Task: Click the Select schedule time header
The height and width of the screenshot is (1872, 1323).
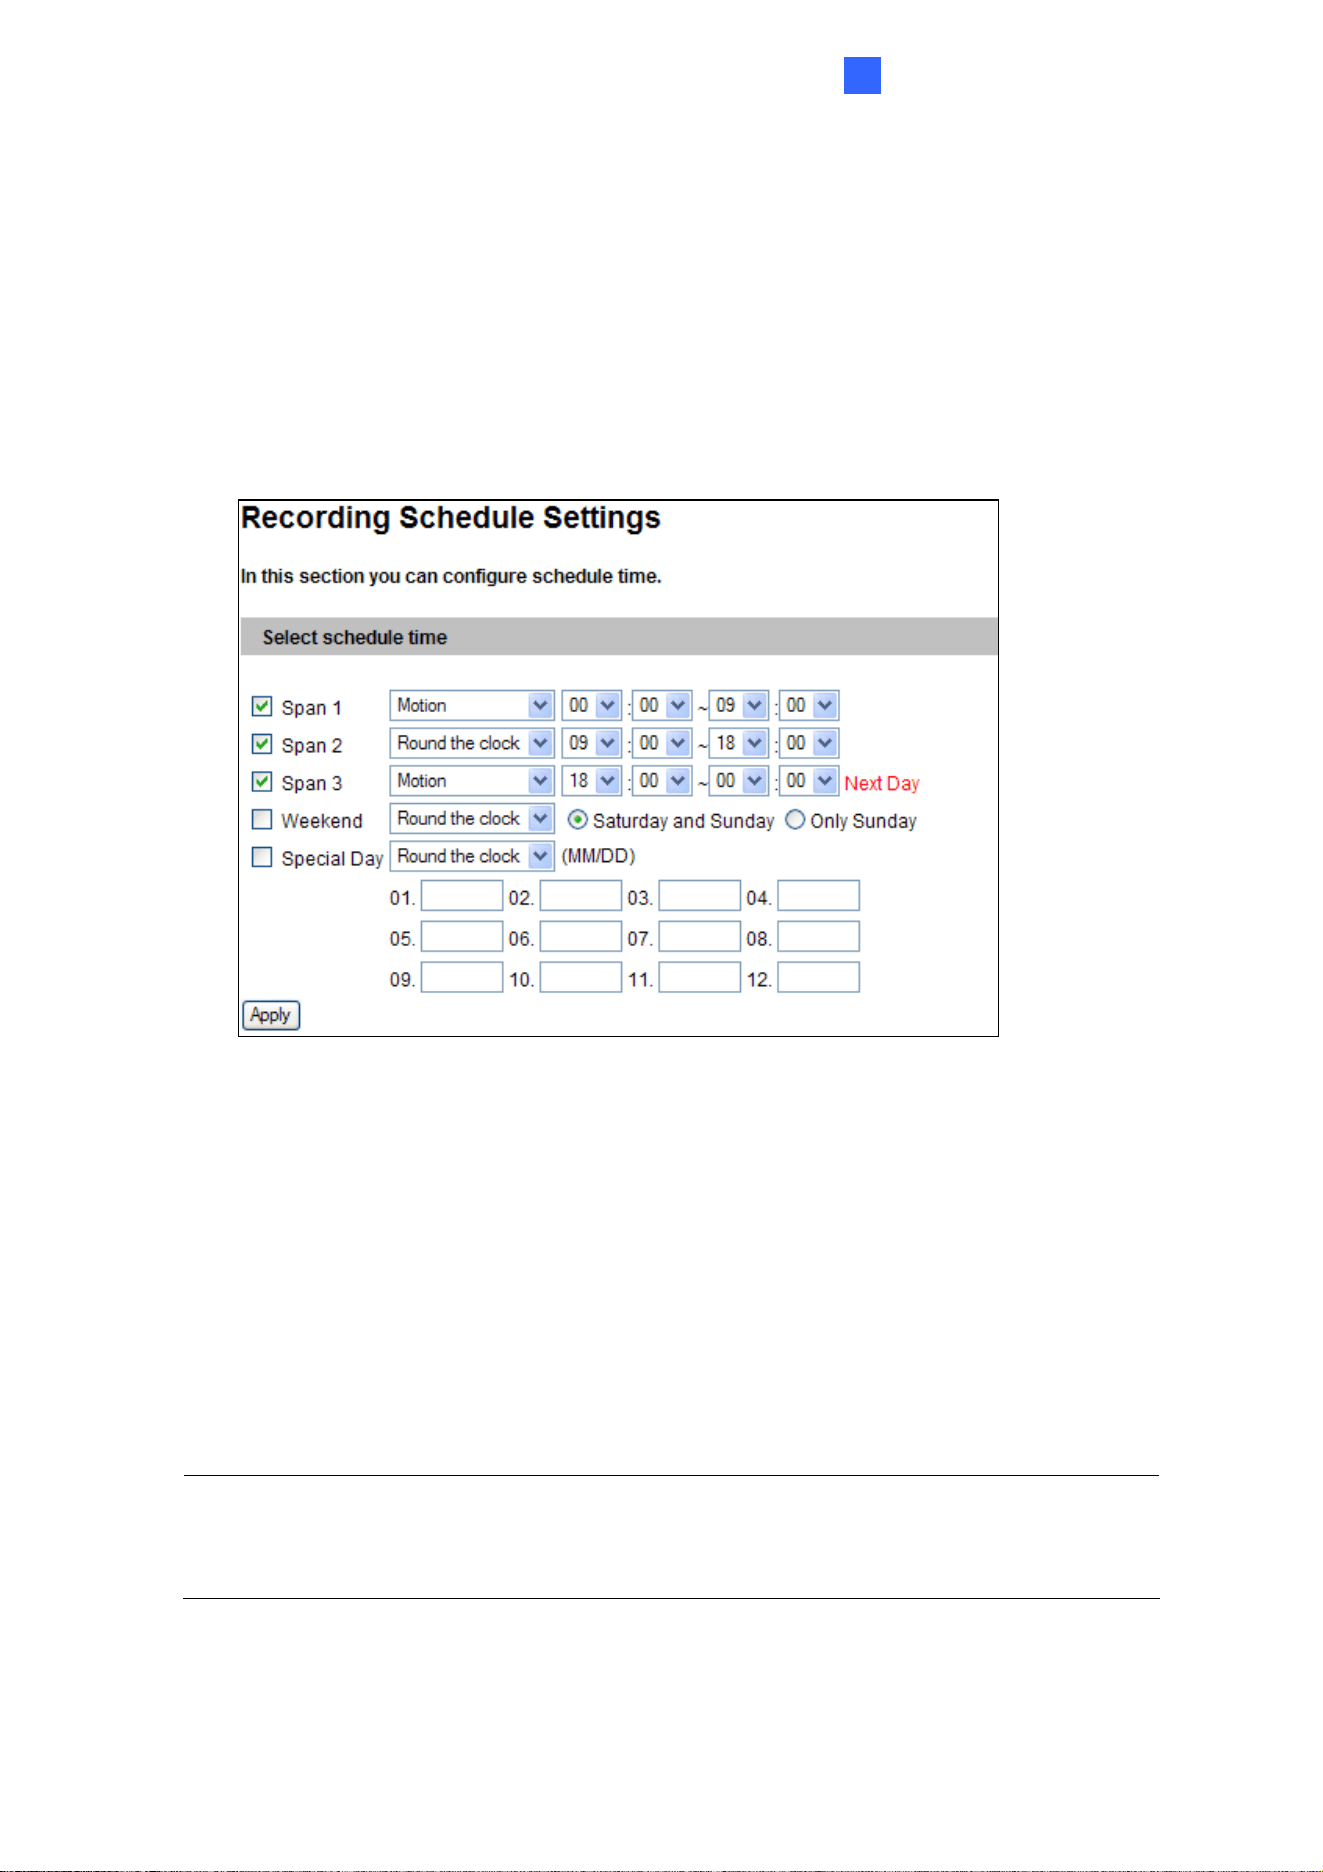Action: (x=355, y=637)
